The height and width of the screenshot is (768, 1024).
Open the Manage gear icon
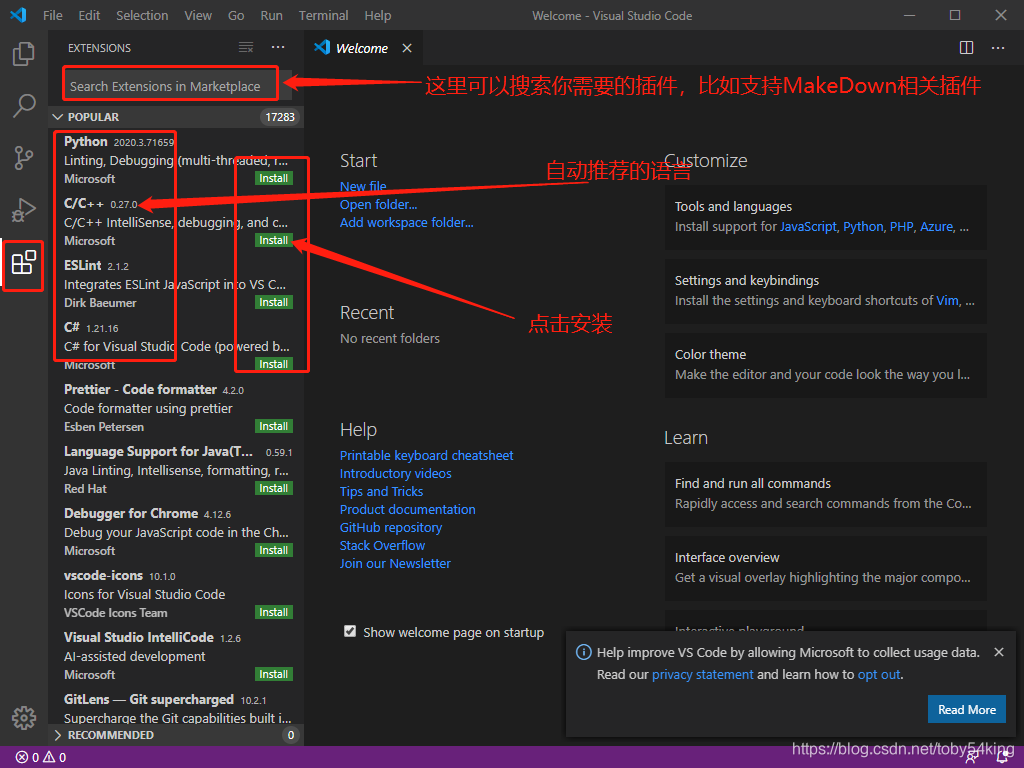click(x=24, y=717)
